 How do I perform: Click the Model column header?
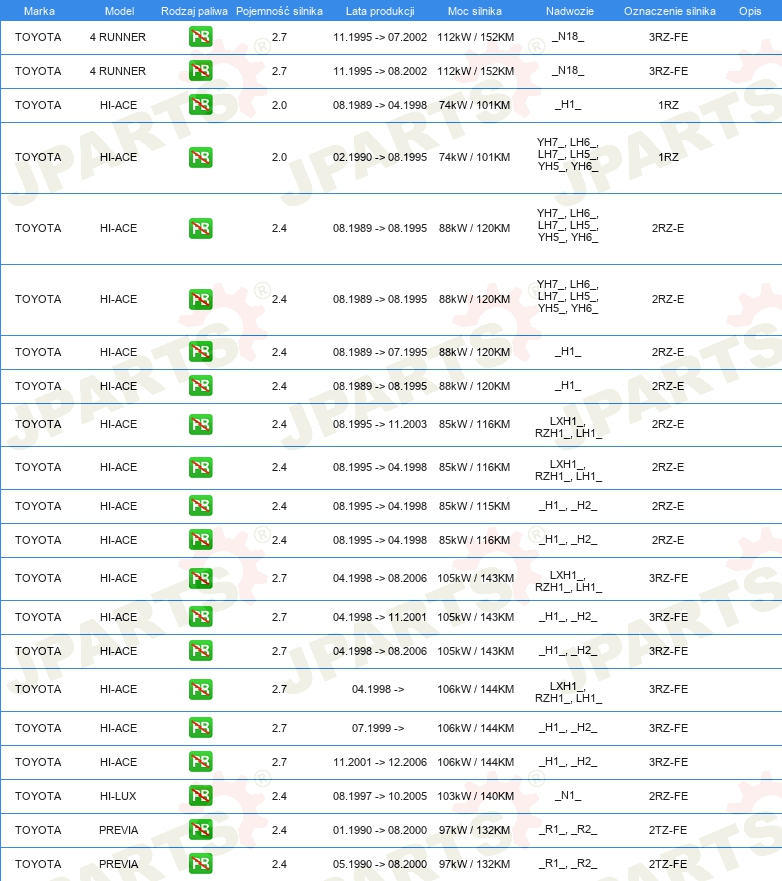120,11
